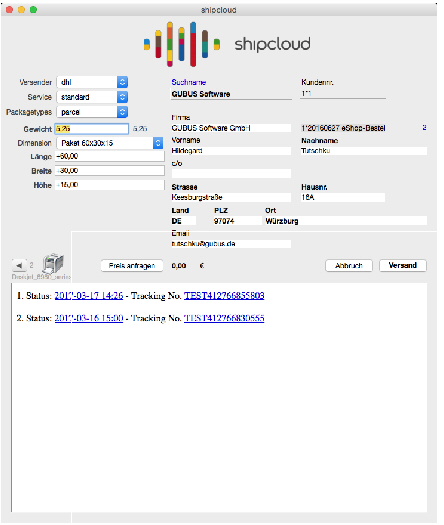Click the Hausnr. field 18A
The width and height of the screenshot is (444, 525).
(343, 198)
